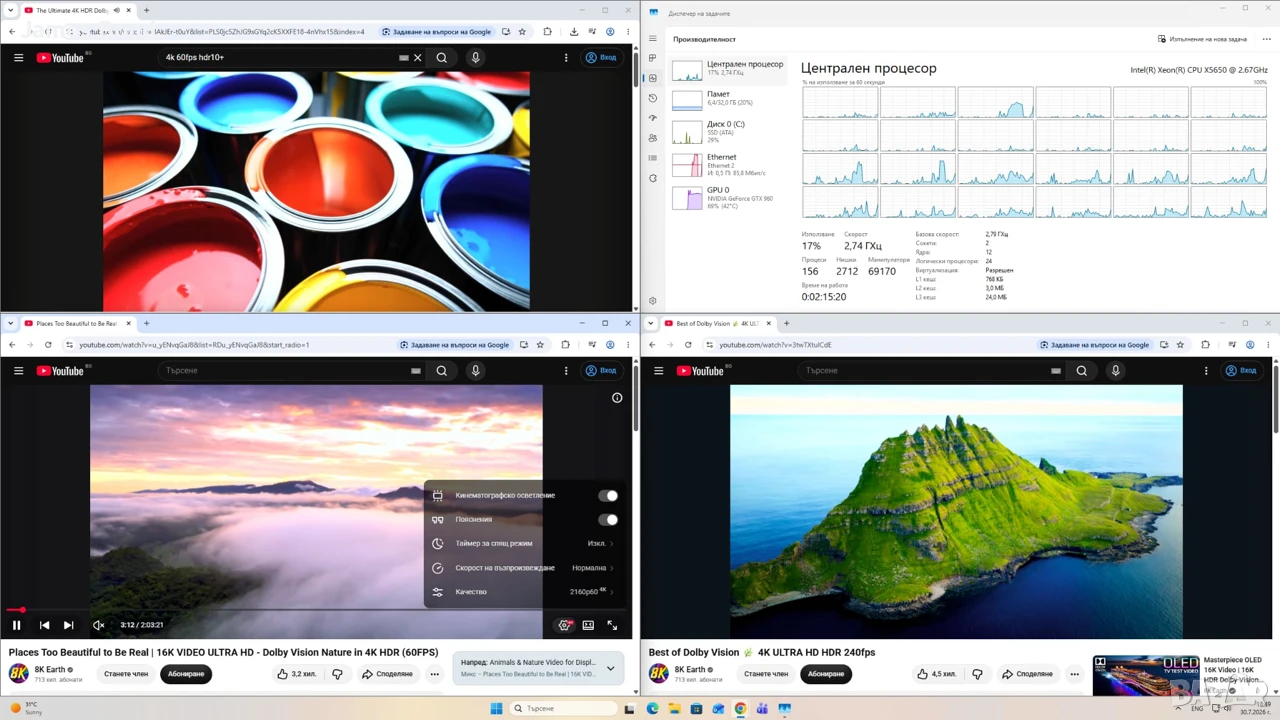Open tab search dropdown in top-left Chrome

pos(11,11)
